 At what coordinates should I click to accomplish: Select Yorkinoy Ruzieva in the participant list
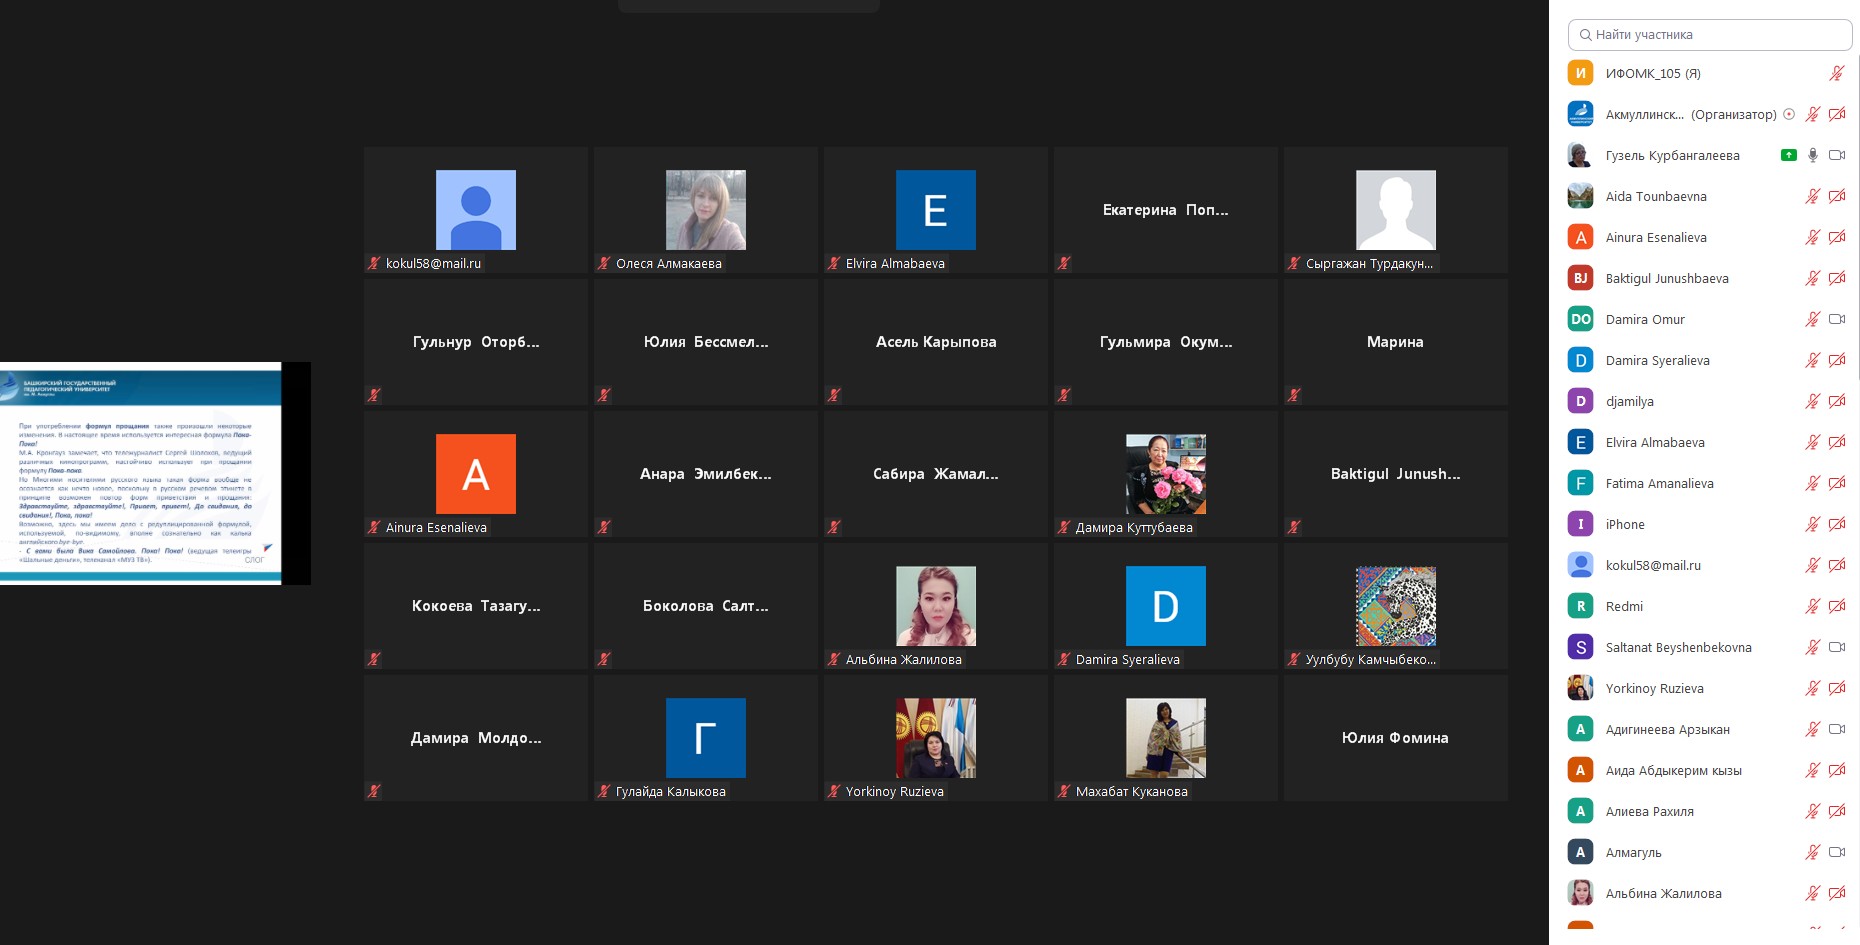tap(1654, 688)
